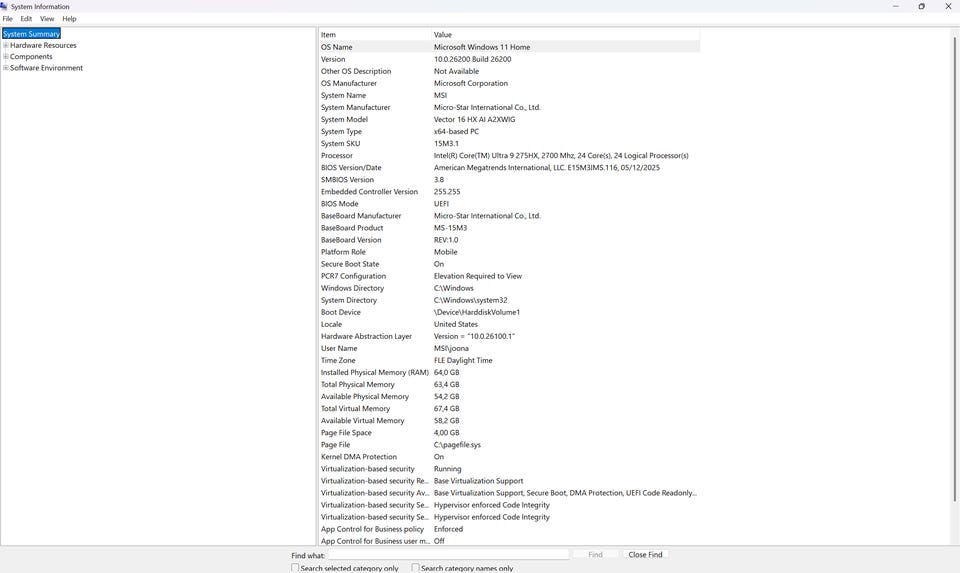Select the System Type row
The width and height of the screenshot is (960, 573).
point(509,132)
